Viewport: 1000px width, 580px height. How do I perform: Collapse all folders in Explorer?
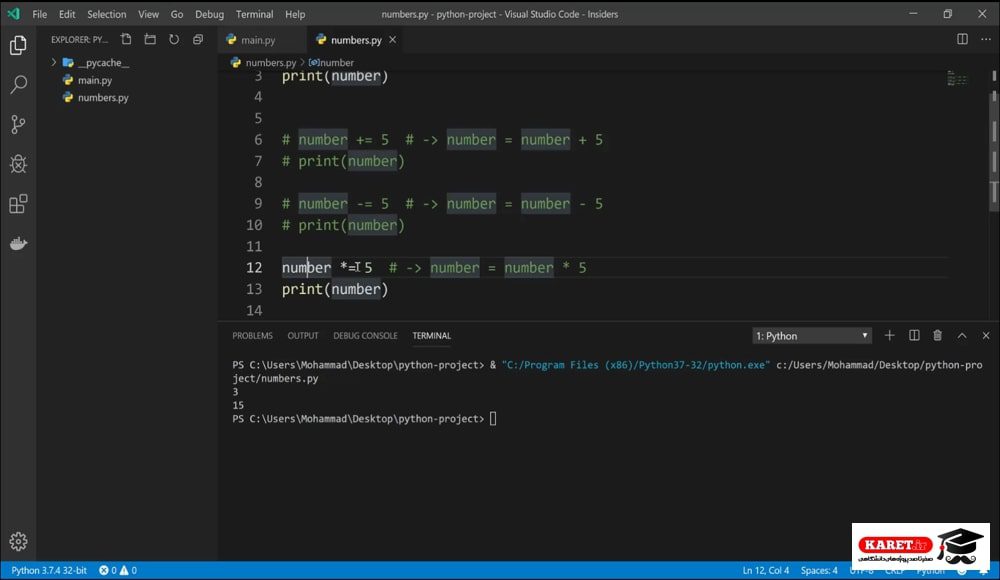click(x=198, y=40)
